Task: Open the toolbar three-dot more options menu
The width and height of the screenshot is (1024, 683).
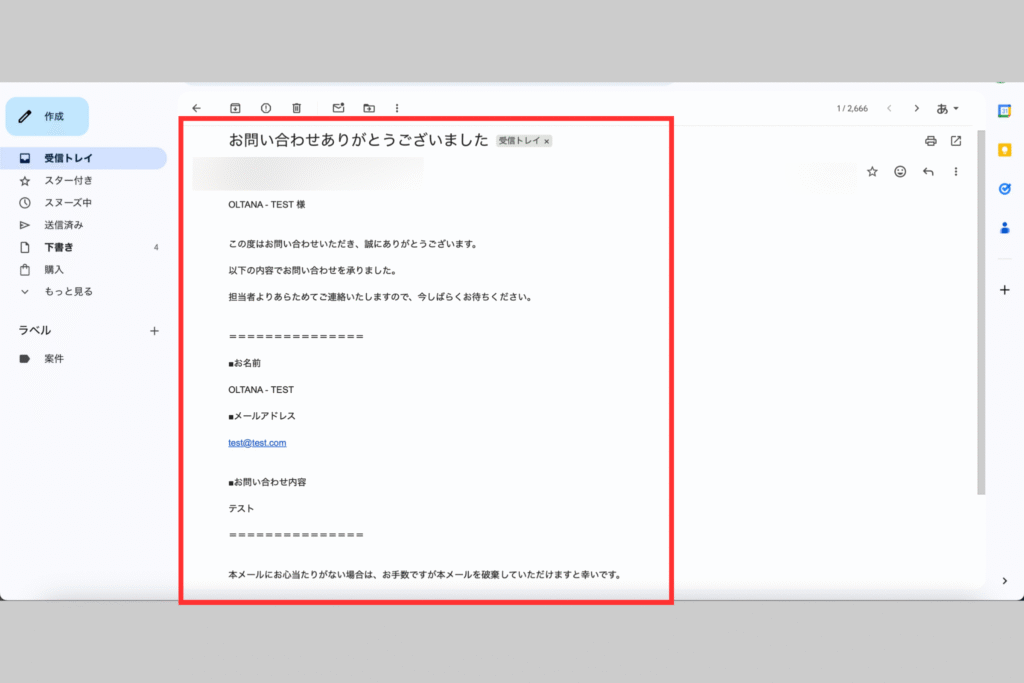Action: pyautogui.click(x=397, y=108)
